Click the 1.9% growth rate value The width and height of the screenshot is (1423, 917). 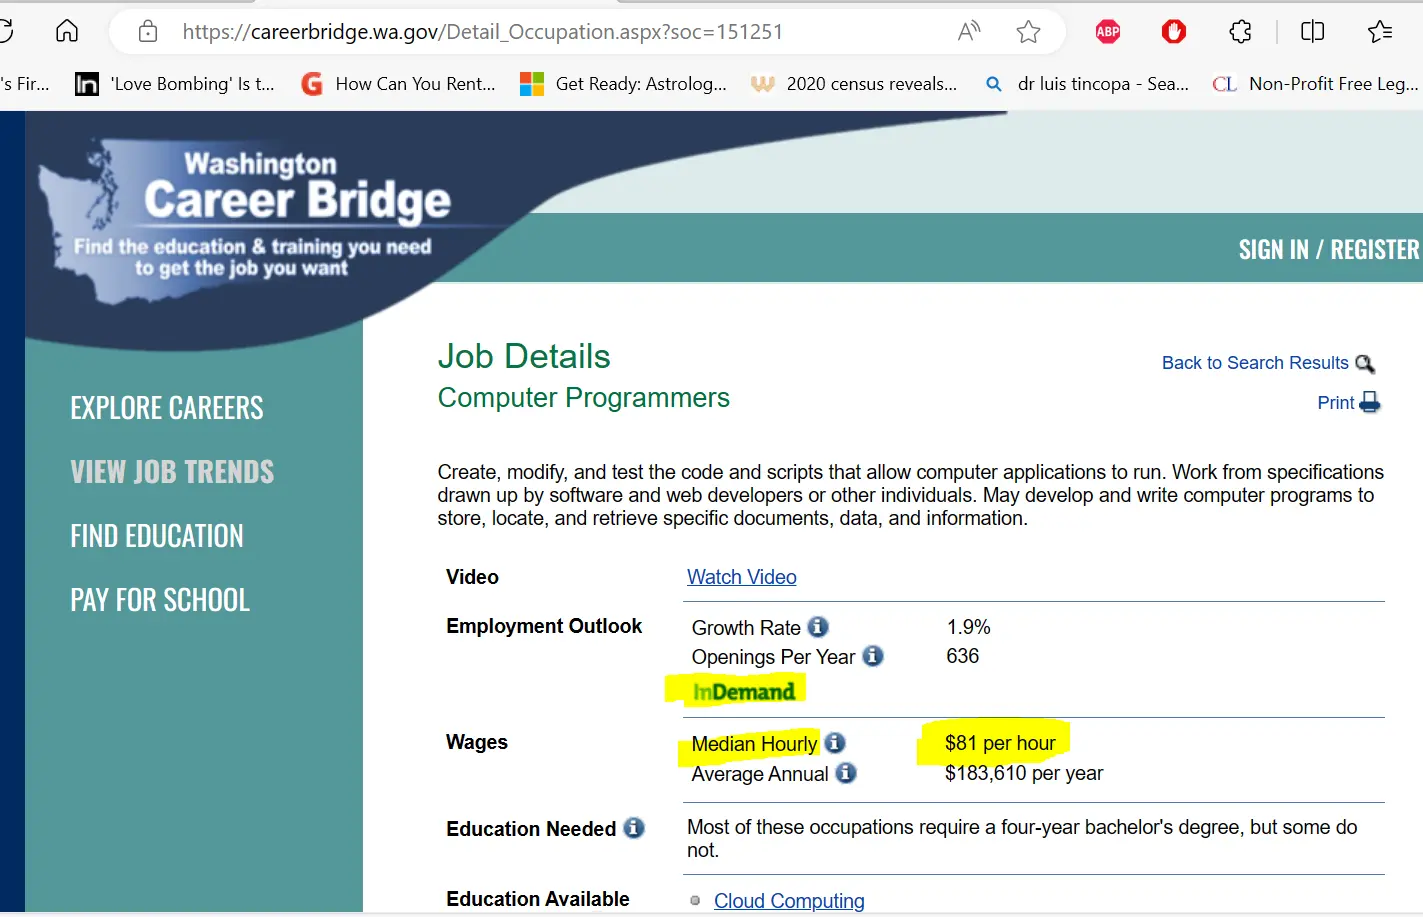point(969,627)
